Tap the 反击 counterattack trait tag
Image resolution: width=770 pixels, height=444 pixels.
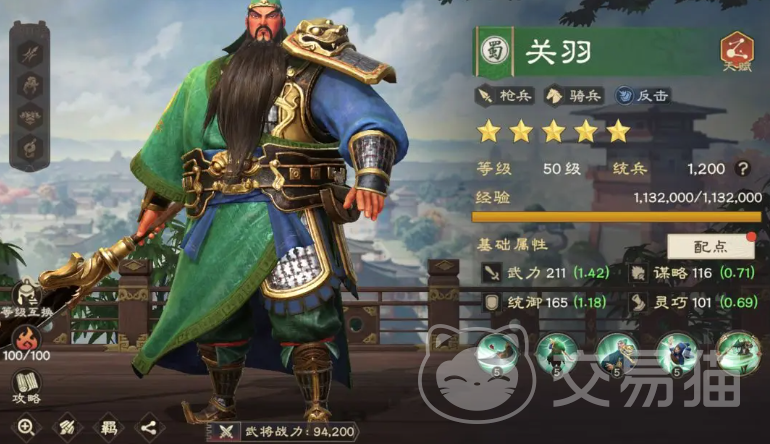click(x=643, y=95)
